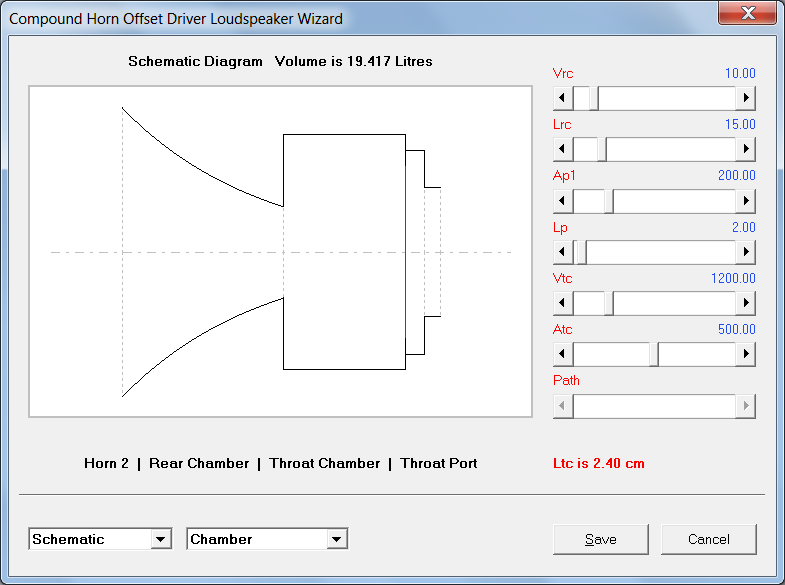Open the Schematic view dropdown

pos(100,539)
